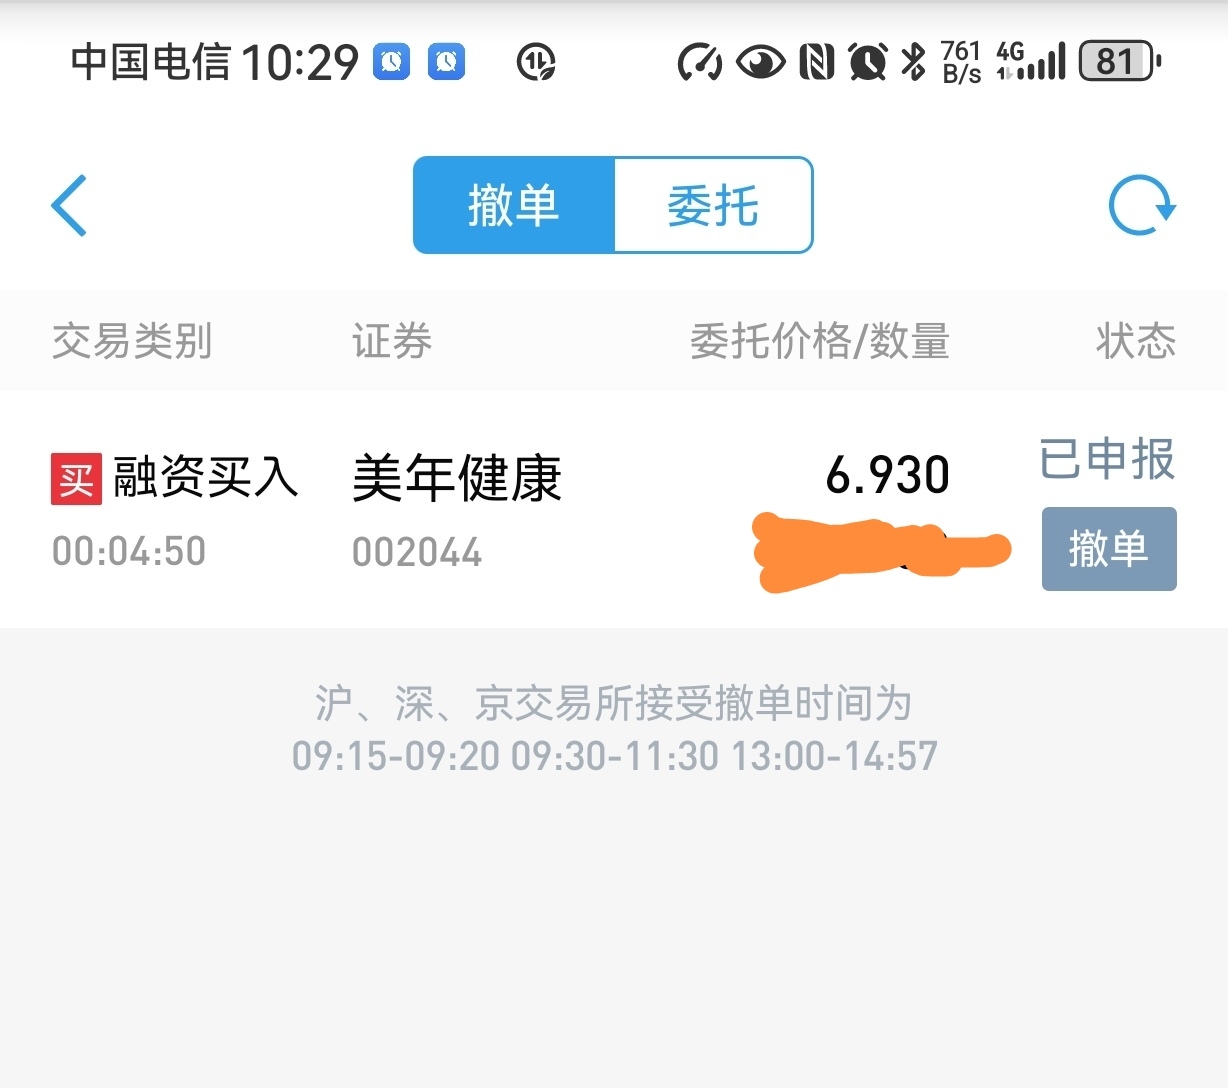The height and width of the screenshot is (1088, 1228).
Task: Tap the 美年健康 security name
Action: (x=457, y=478)
